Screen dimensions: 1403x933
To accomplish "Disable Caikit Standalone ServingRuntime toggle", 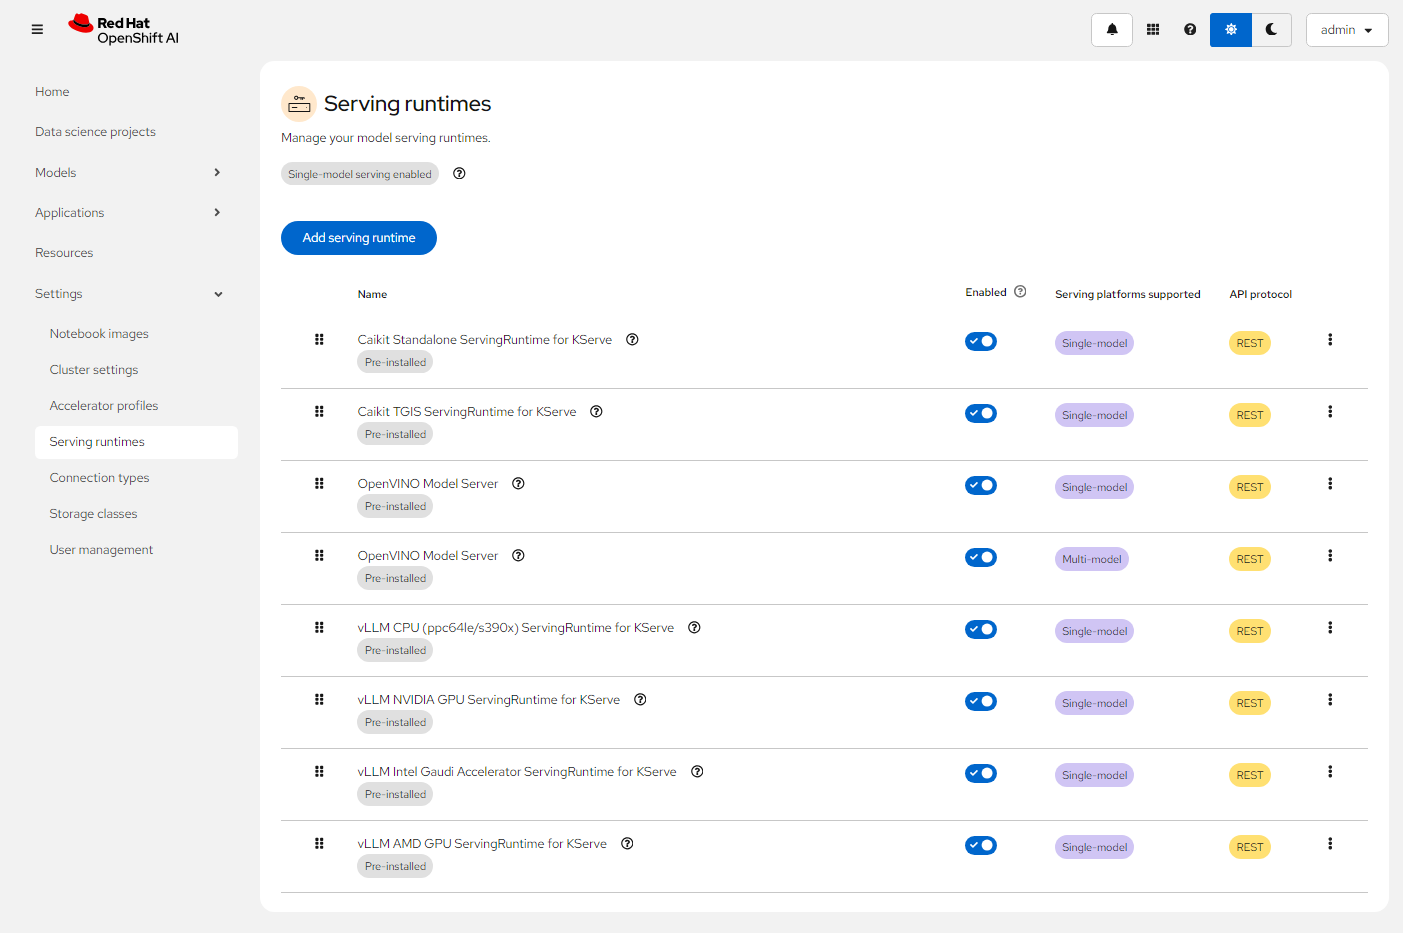I will point(981,341).
